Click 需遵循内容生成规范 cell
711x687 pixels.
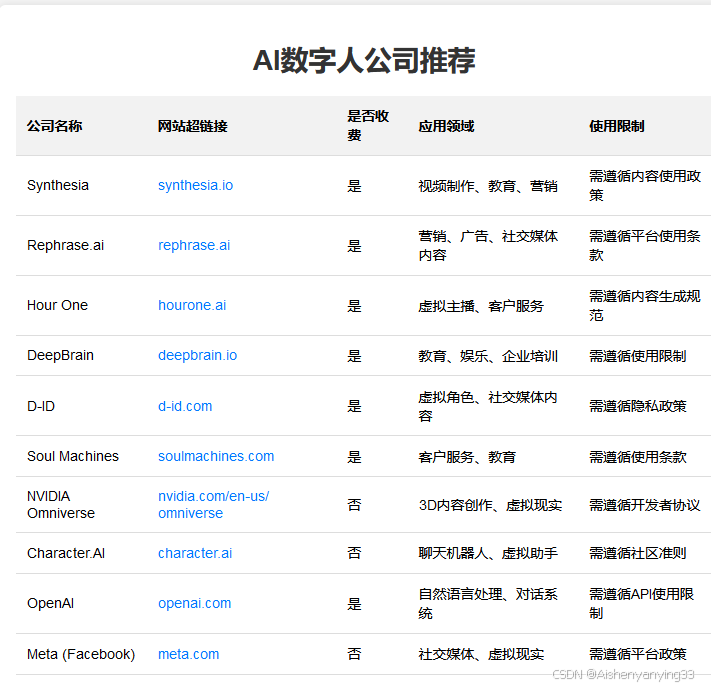point(645,306)
